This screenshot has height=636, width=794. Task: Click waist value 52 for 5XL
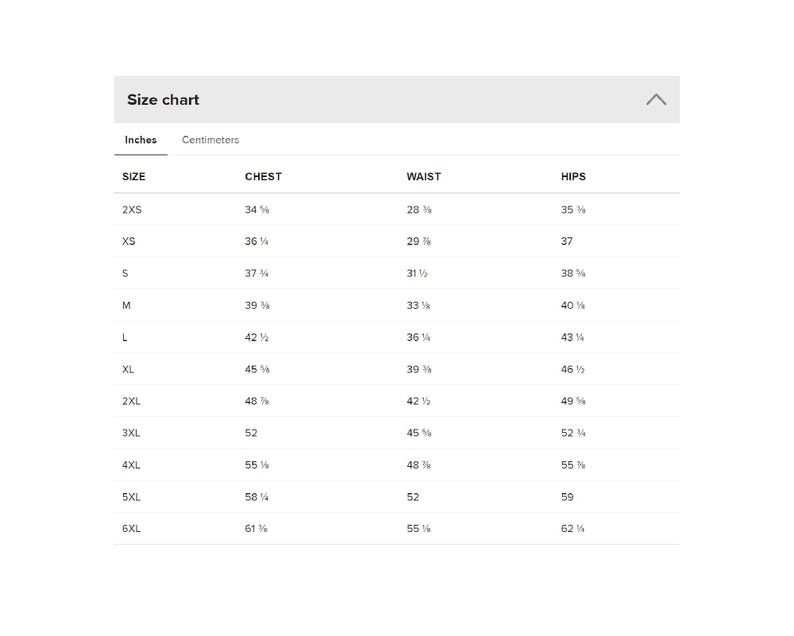click(413, 497)
